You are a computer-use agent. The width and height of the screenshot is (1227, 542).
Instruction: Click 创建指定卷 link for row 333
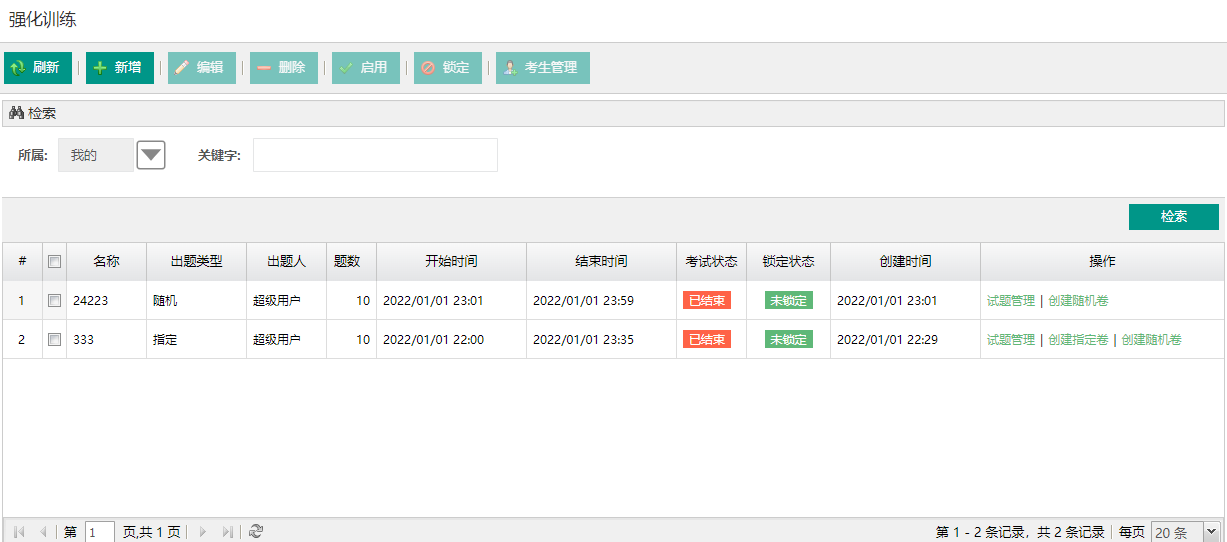pos(1078,339)
